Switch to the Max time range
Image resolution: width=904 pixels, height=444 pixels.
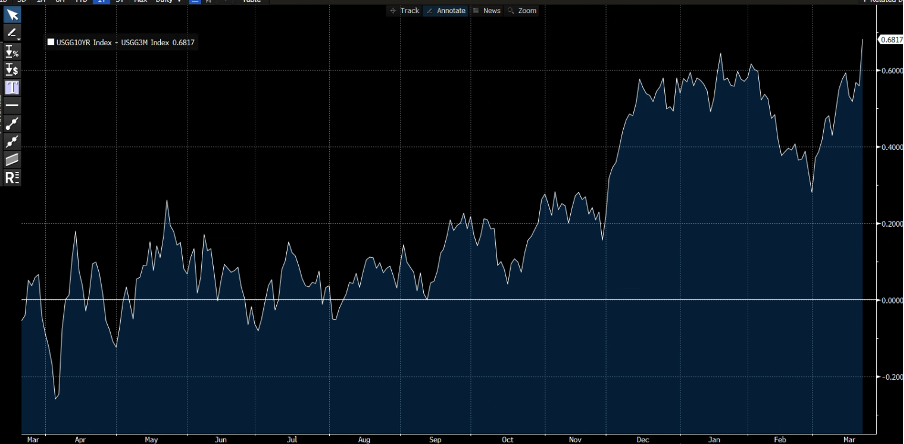click(x=139, y=2)
